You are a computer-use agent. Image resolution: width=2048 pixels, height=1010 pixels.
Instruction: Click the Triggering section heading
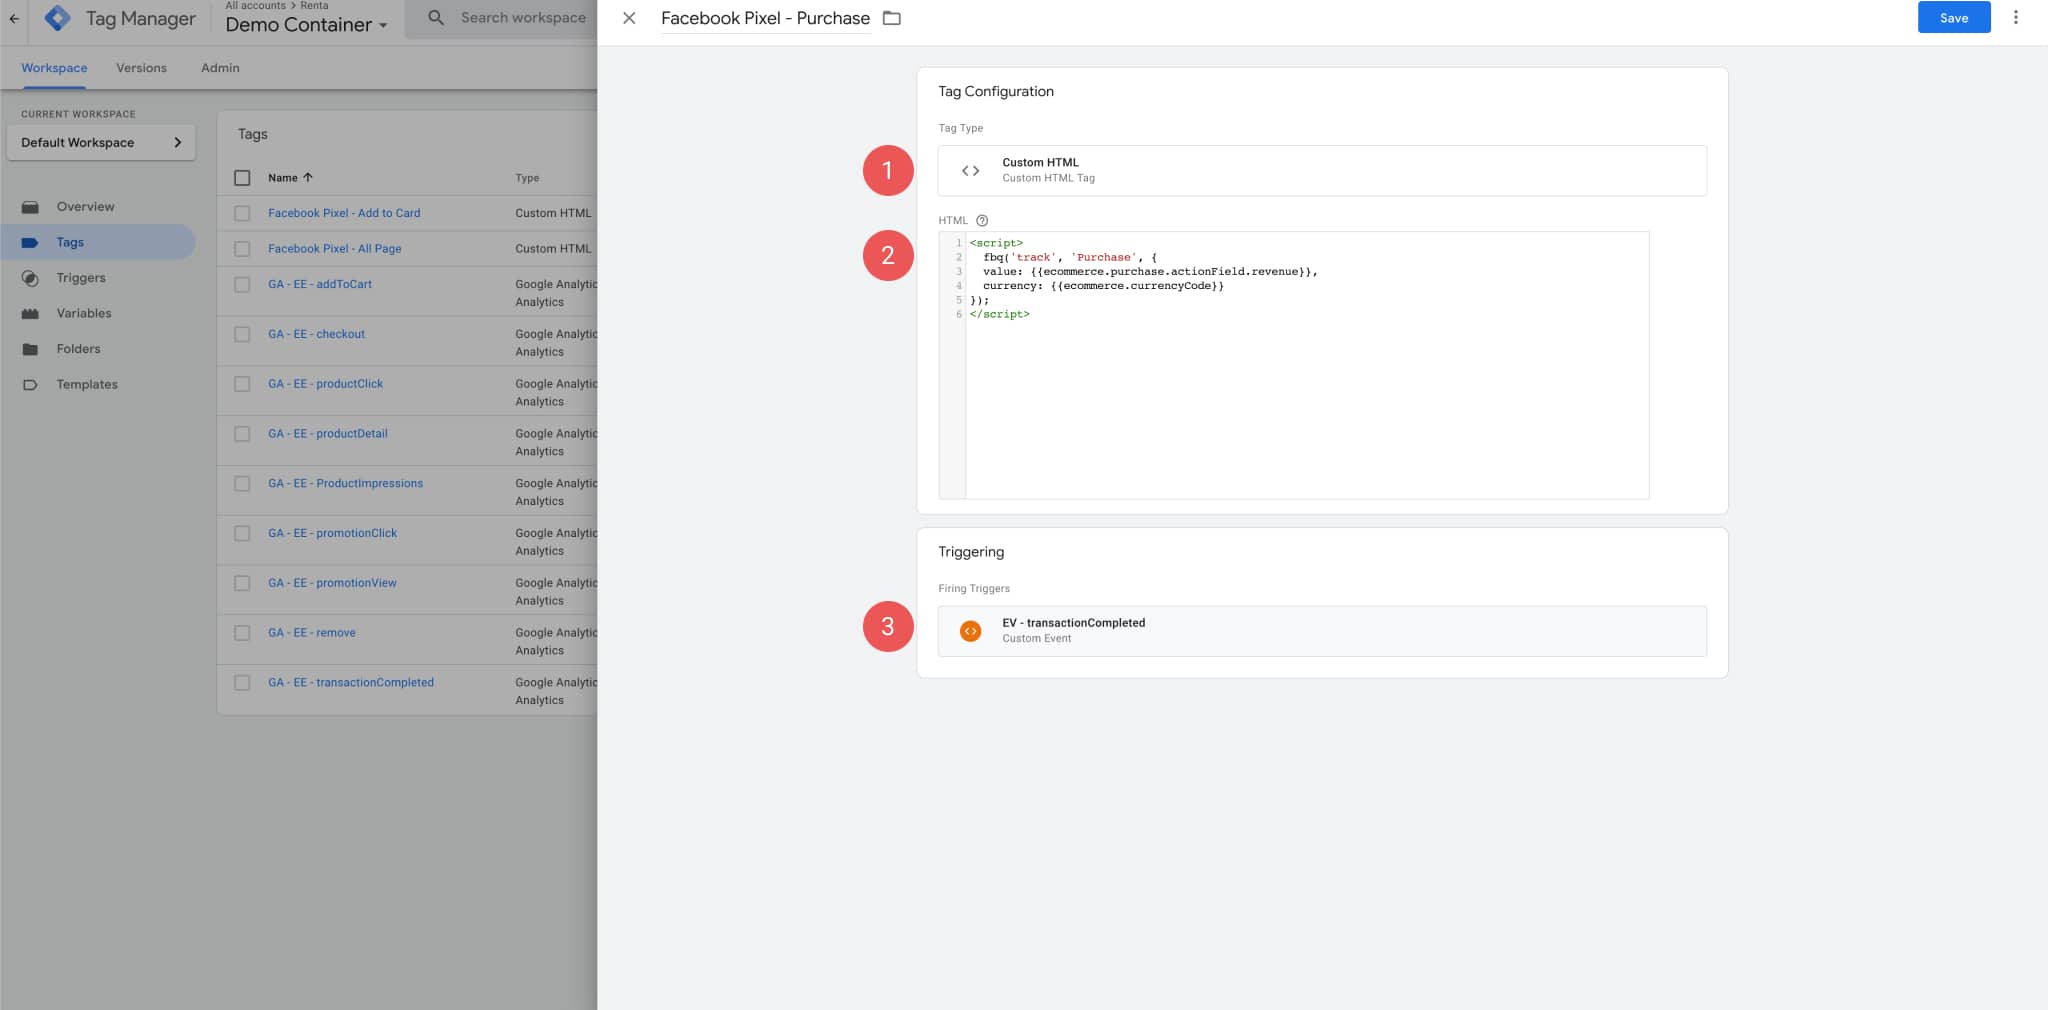(x=970, y=552)
